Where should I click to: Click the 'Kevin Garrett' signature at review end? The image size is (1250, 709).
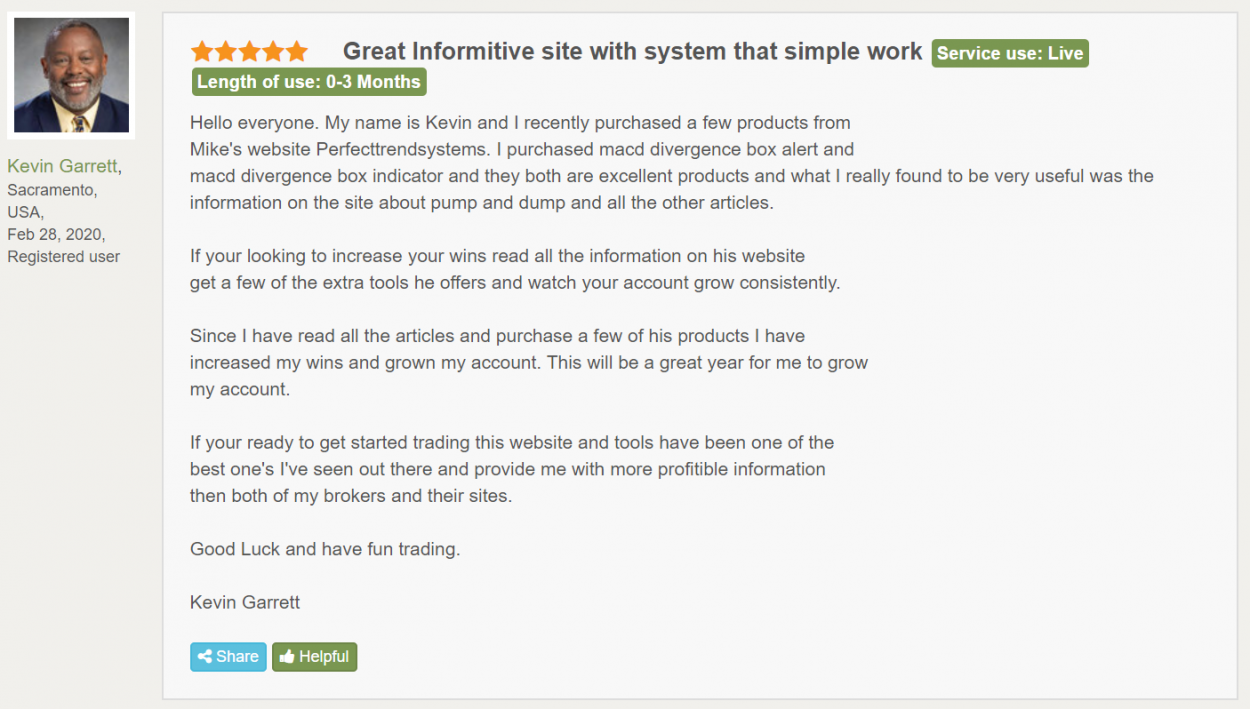tap(245, 602)
